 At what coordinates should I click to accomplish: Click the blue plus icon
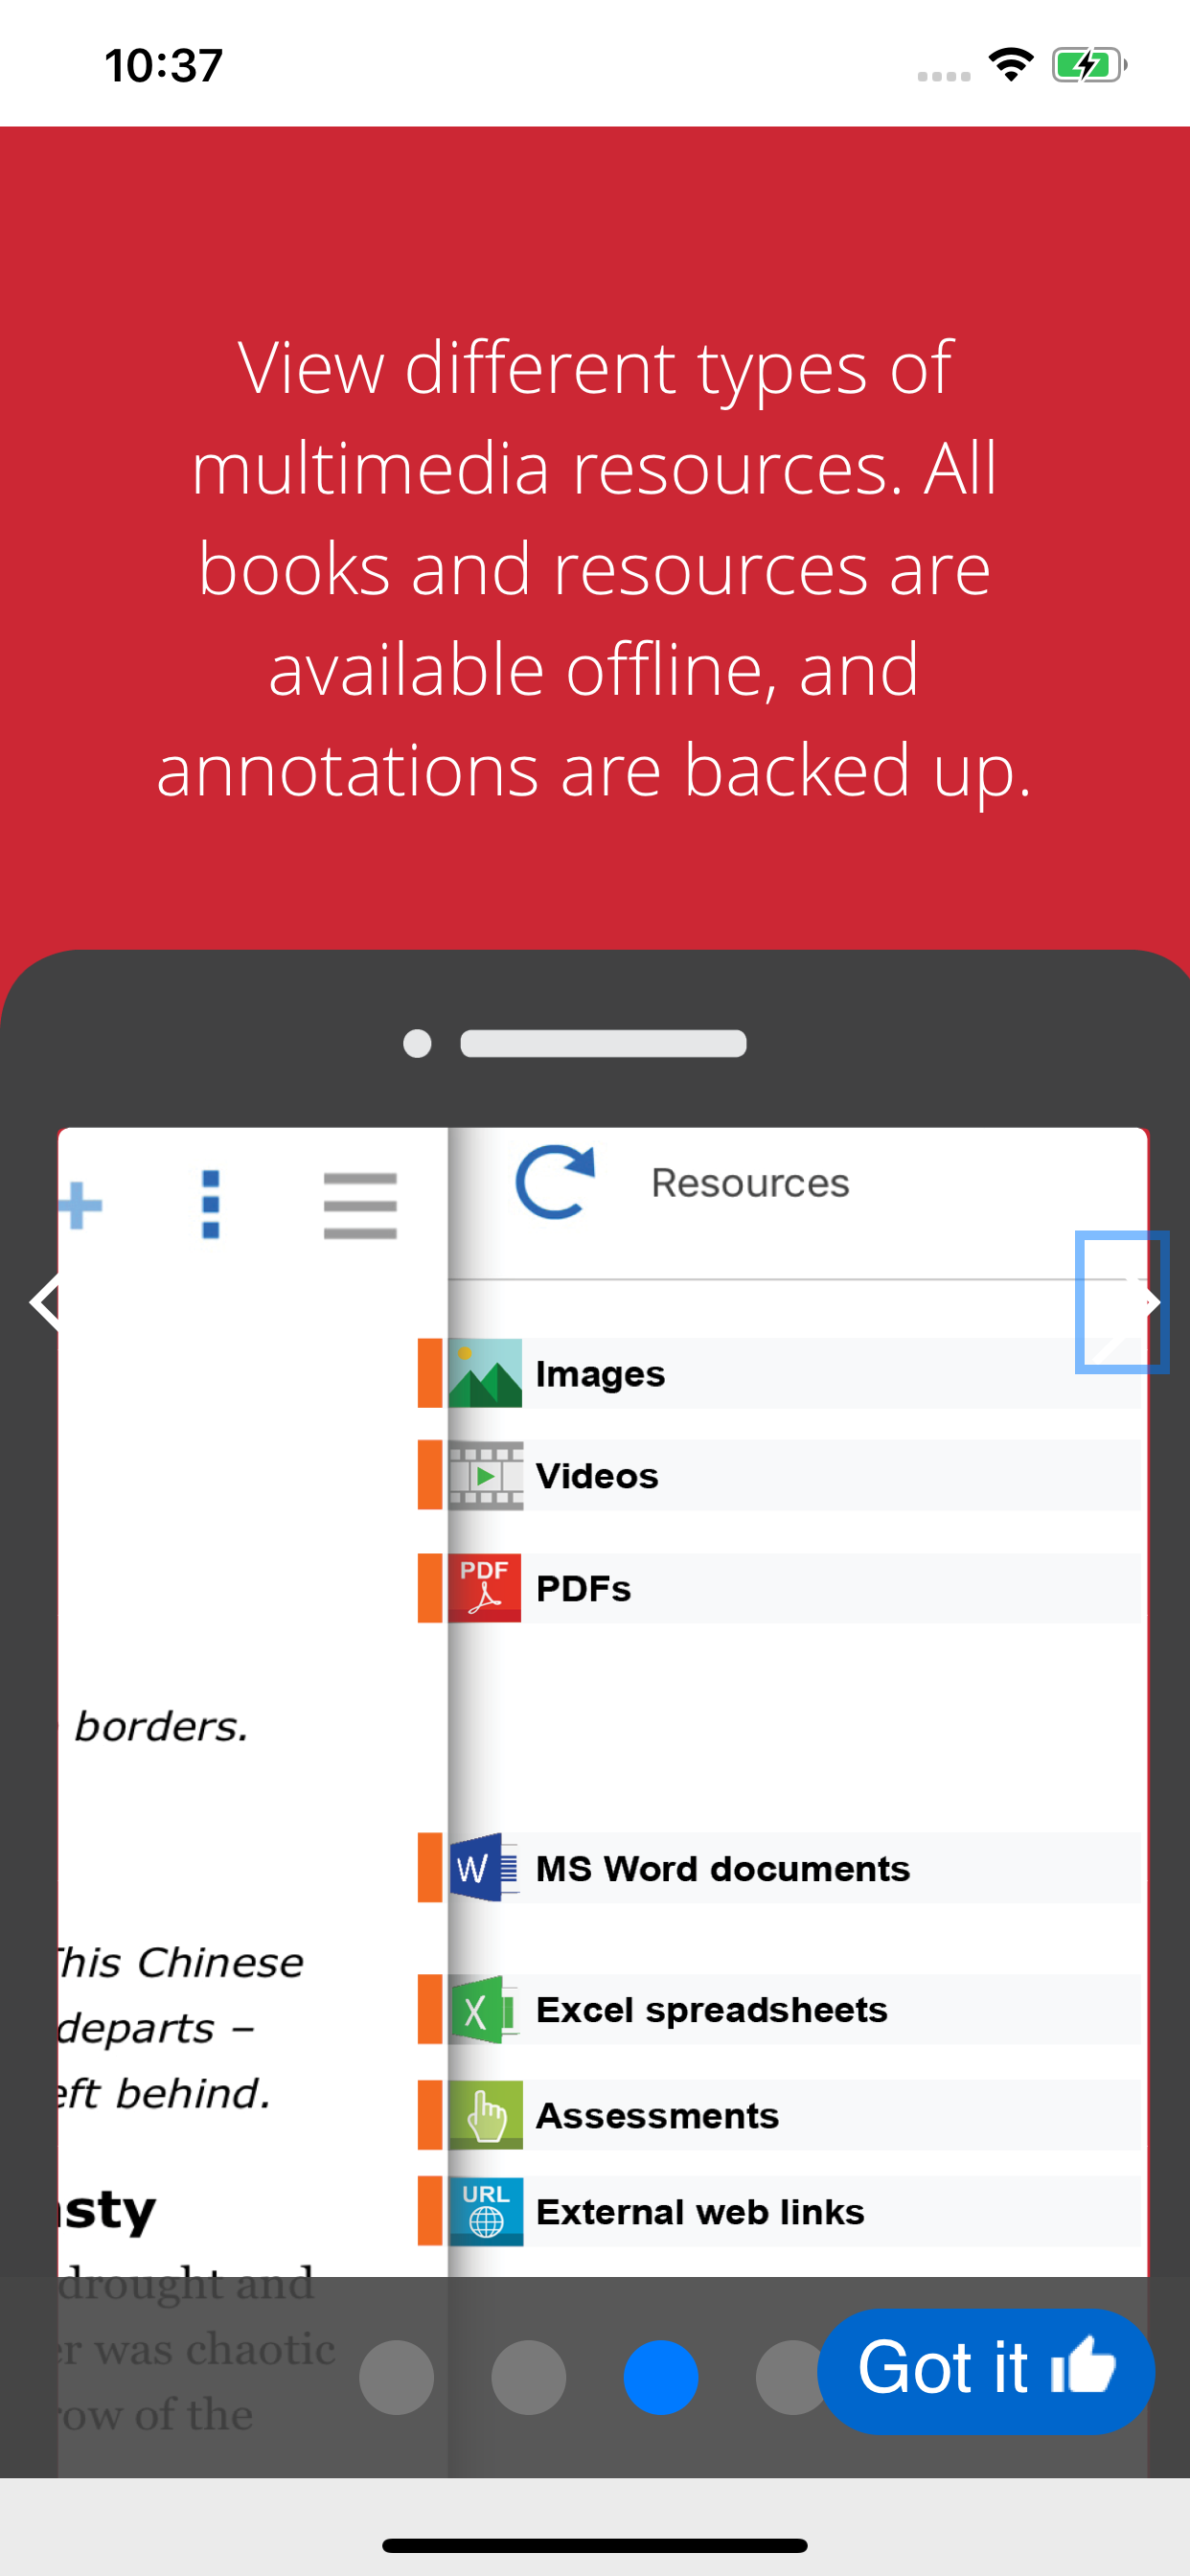pos(80,1205)
